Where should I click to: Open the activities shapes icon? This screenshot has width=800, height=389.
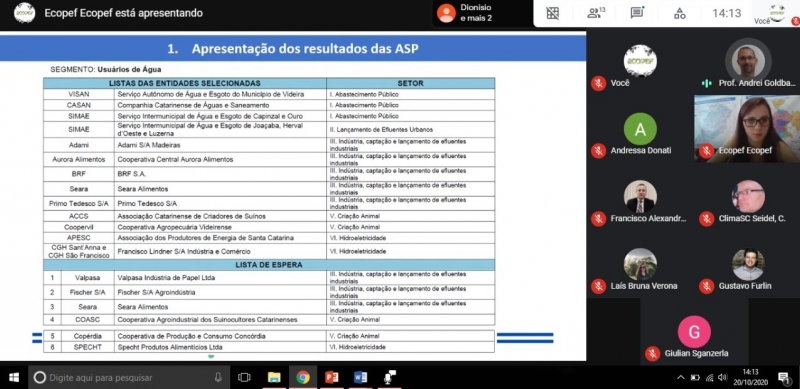(x=680, y=13)
